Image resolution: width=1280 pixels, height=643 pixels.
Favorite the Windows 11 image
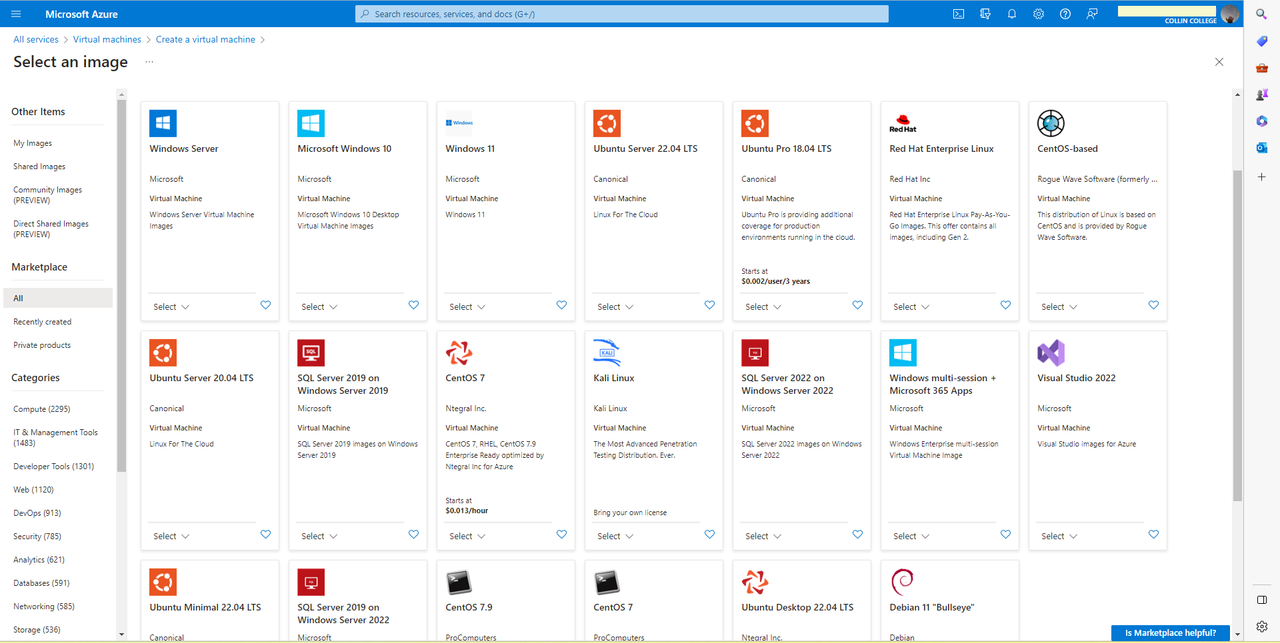561,306
